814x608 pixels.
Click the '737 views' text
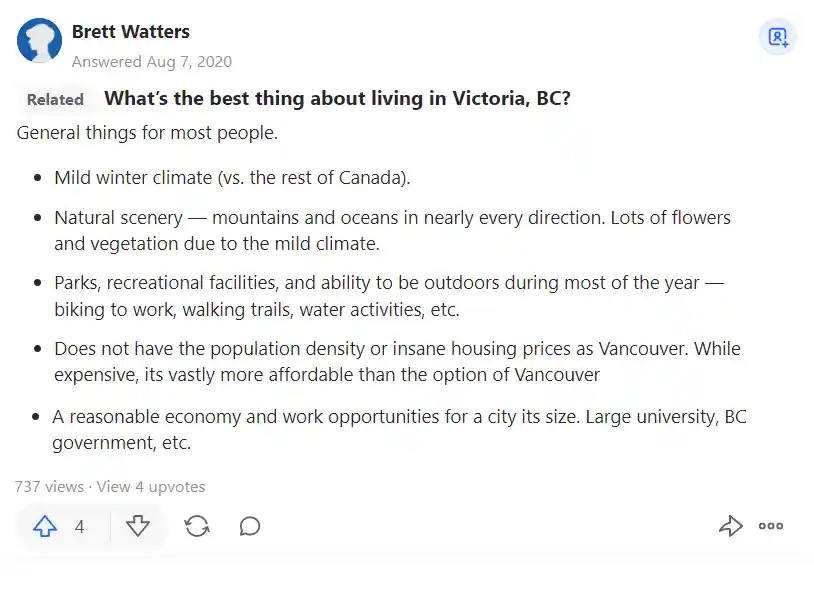(49, 487)
